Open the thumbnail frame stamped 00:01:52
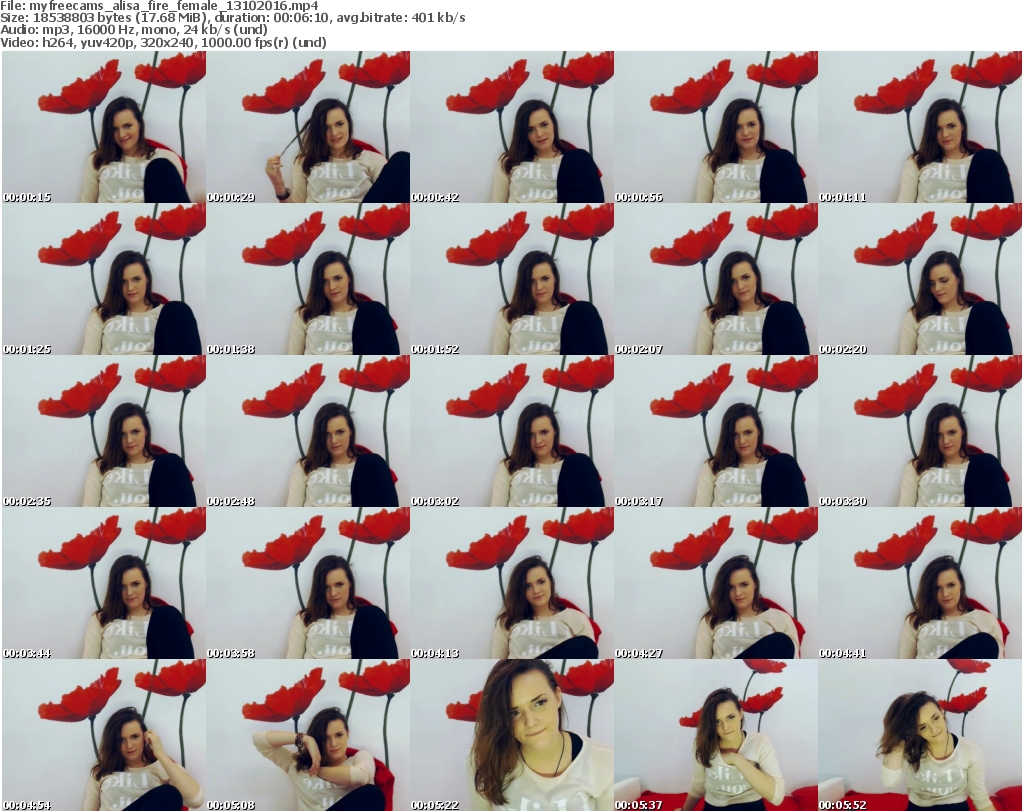Image resolution: width=1024 pixels, height=811 pixels. pos(512,279)
